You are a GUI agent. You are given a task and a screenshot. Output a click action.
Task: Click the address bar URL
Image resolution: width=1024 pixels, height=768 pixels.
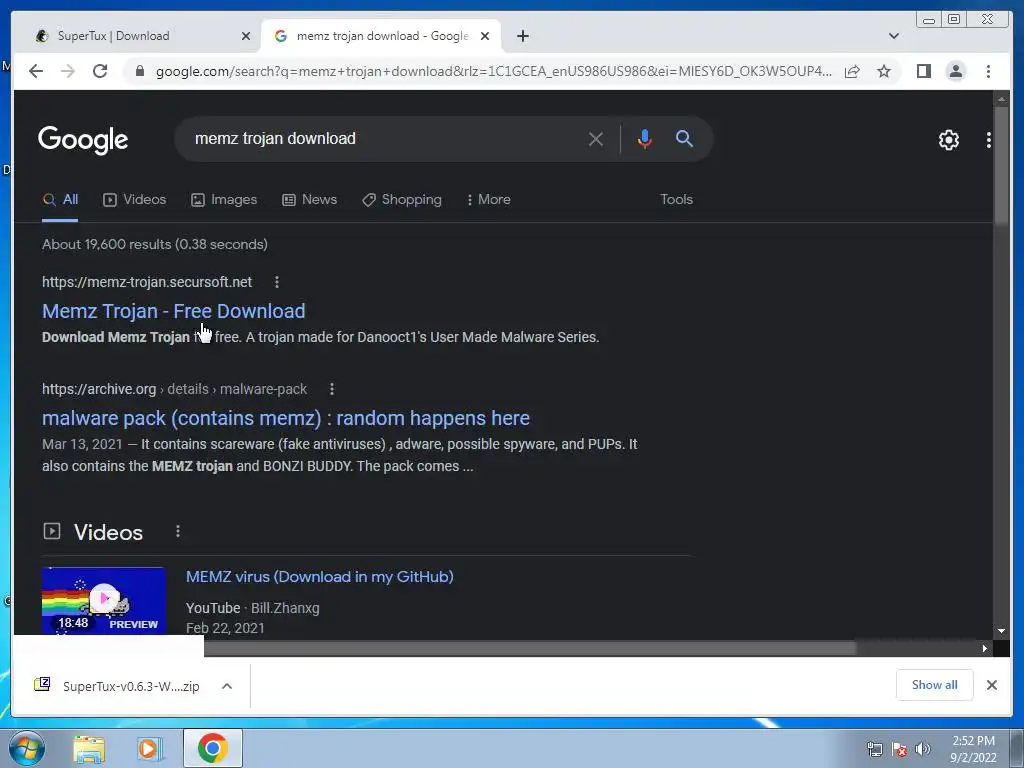pos(494,71)
